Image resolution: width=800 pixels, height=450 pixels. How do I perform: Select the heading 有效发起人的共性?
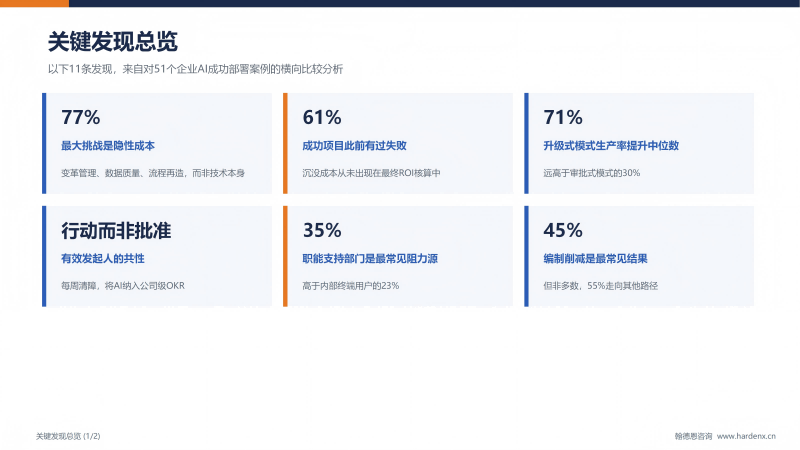coord(103,259)
